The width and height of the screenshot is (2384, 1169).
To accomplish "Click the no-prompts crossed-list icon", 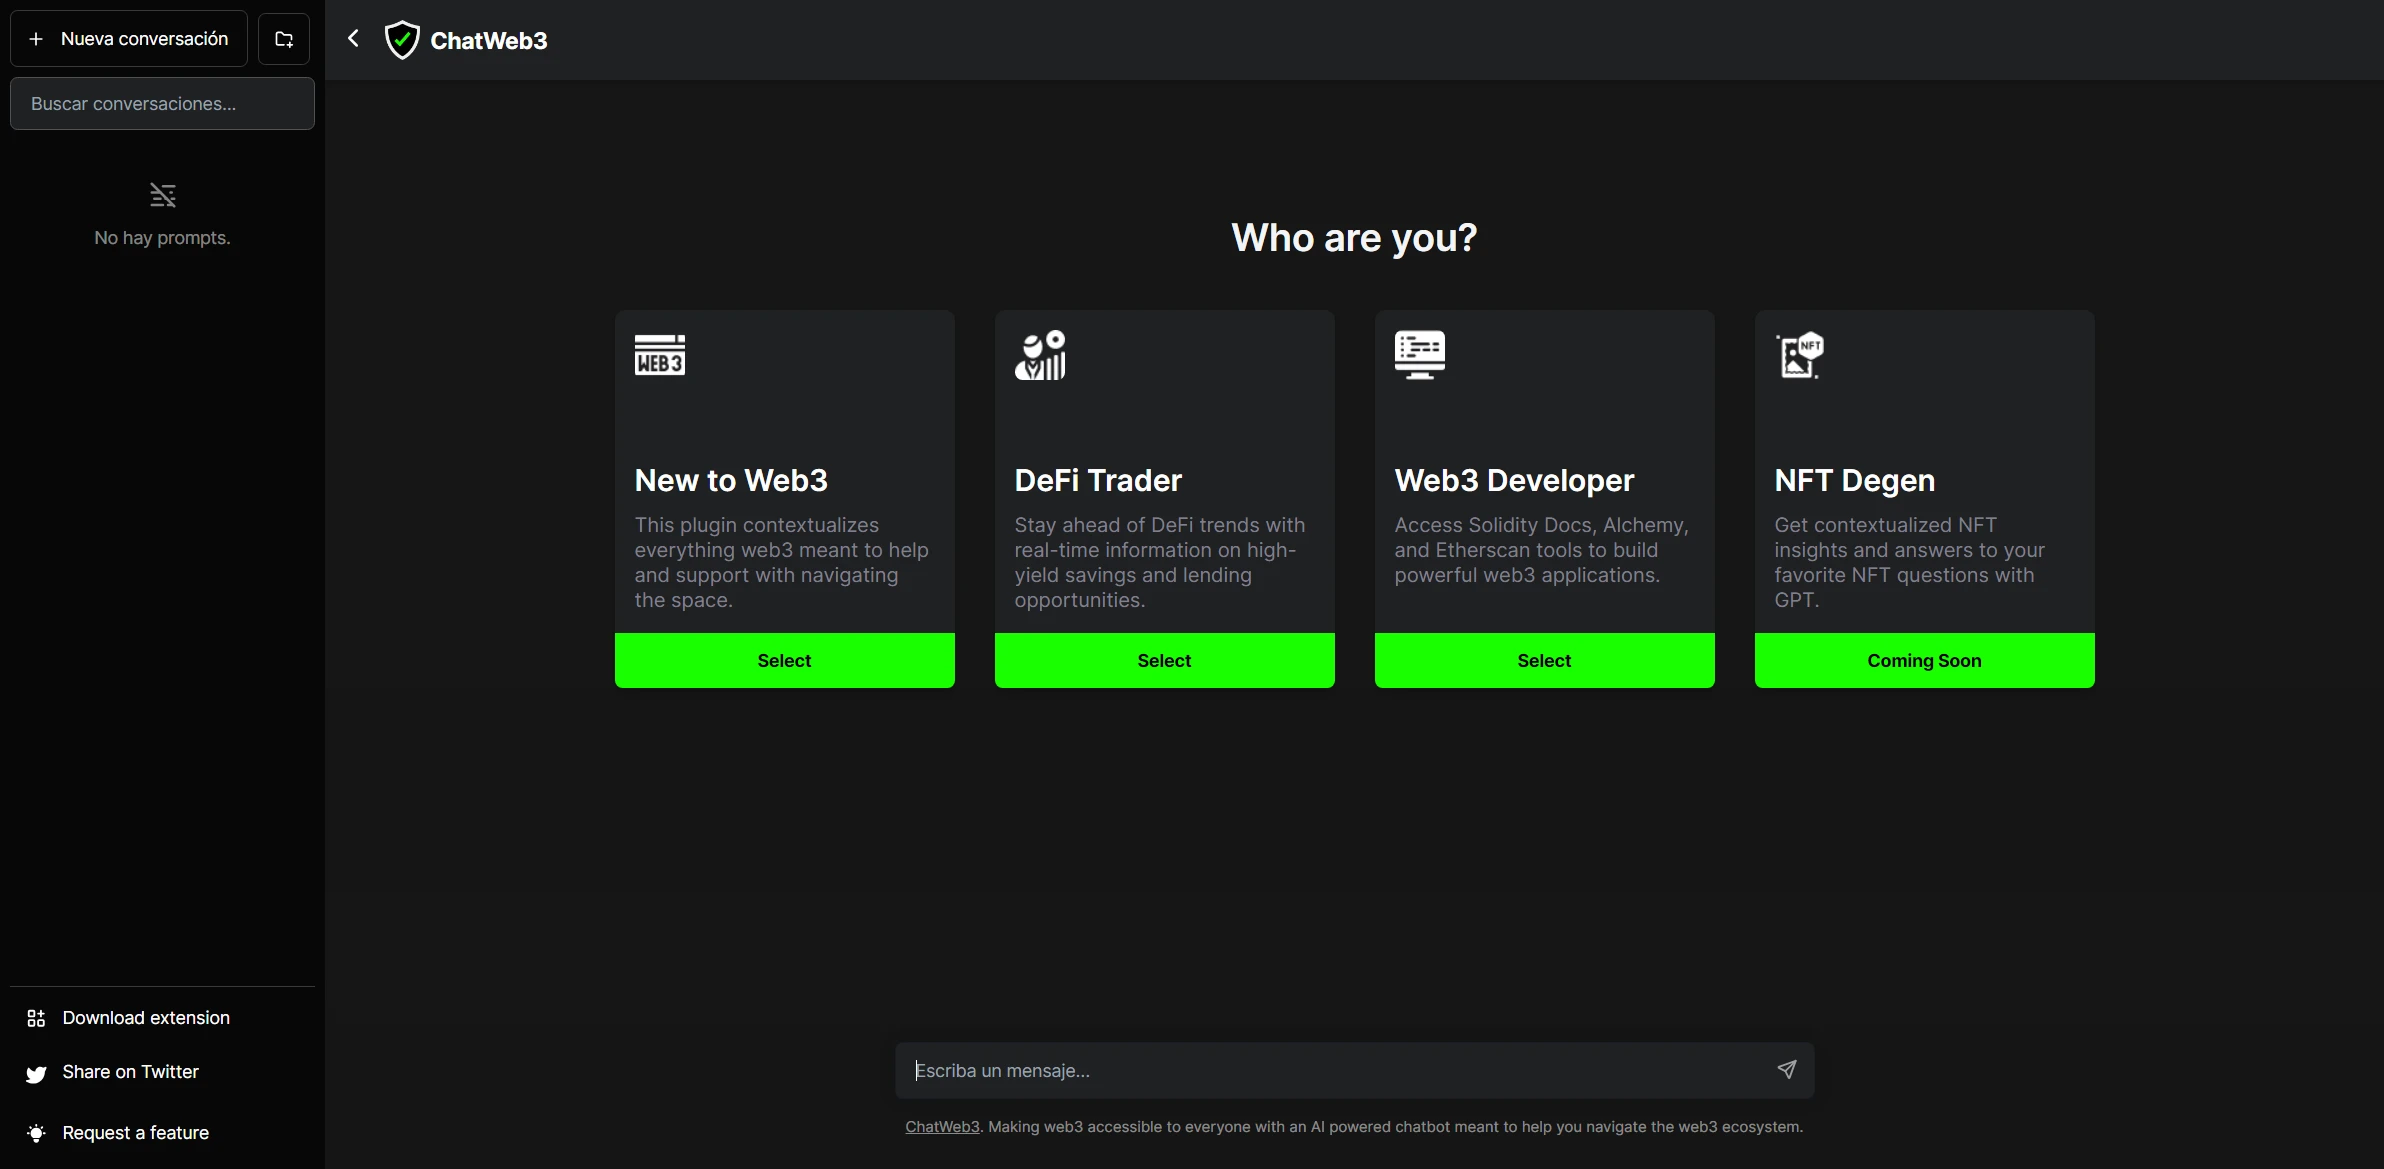I will (163, 195).
